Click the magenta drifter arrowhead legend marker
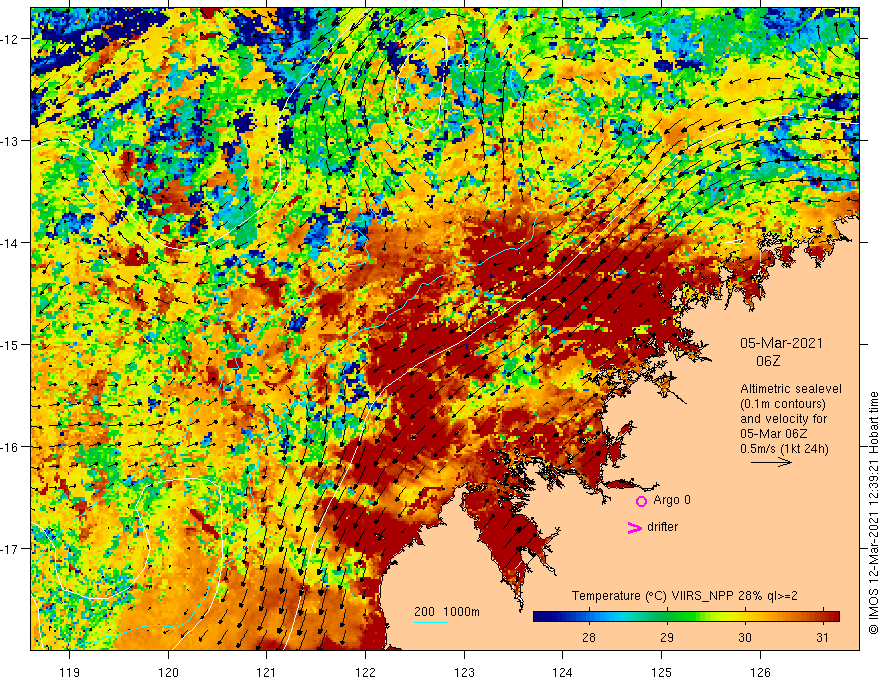This screenshot has width=880, height=680. (x=635, y=527)
